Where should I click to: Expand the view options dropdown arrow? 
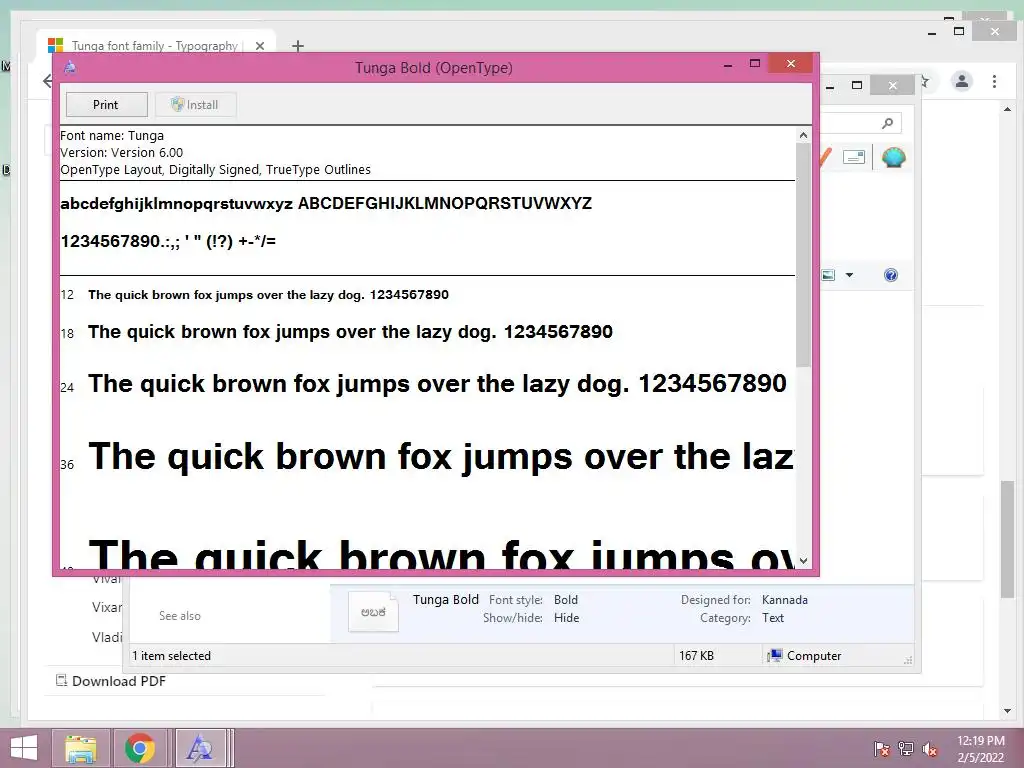849,275
